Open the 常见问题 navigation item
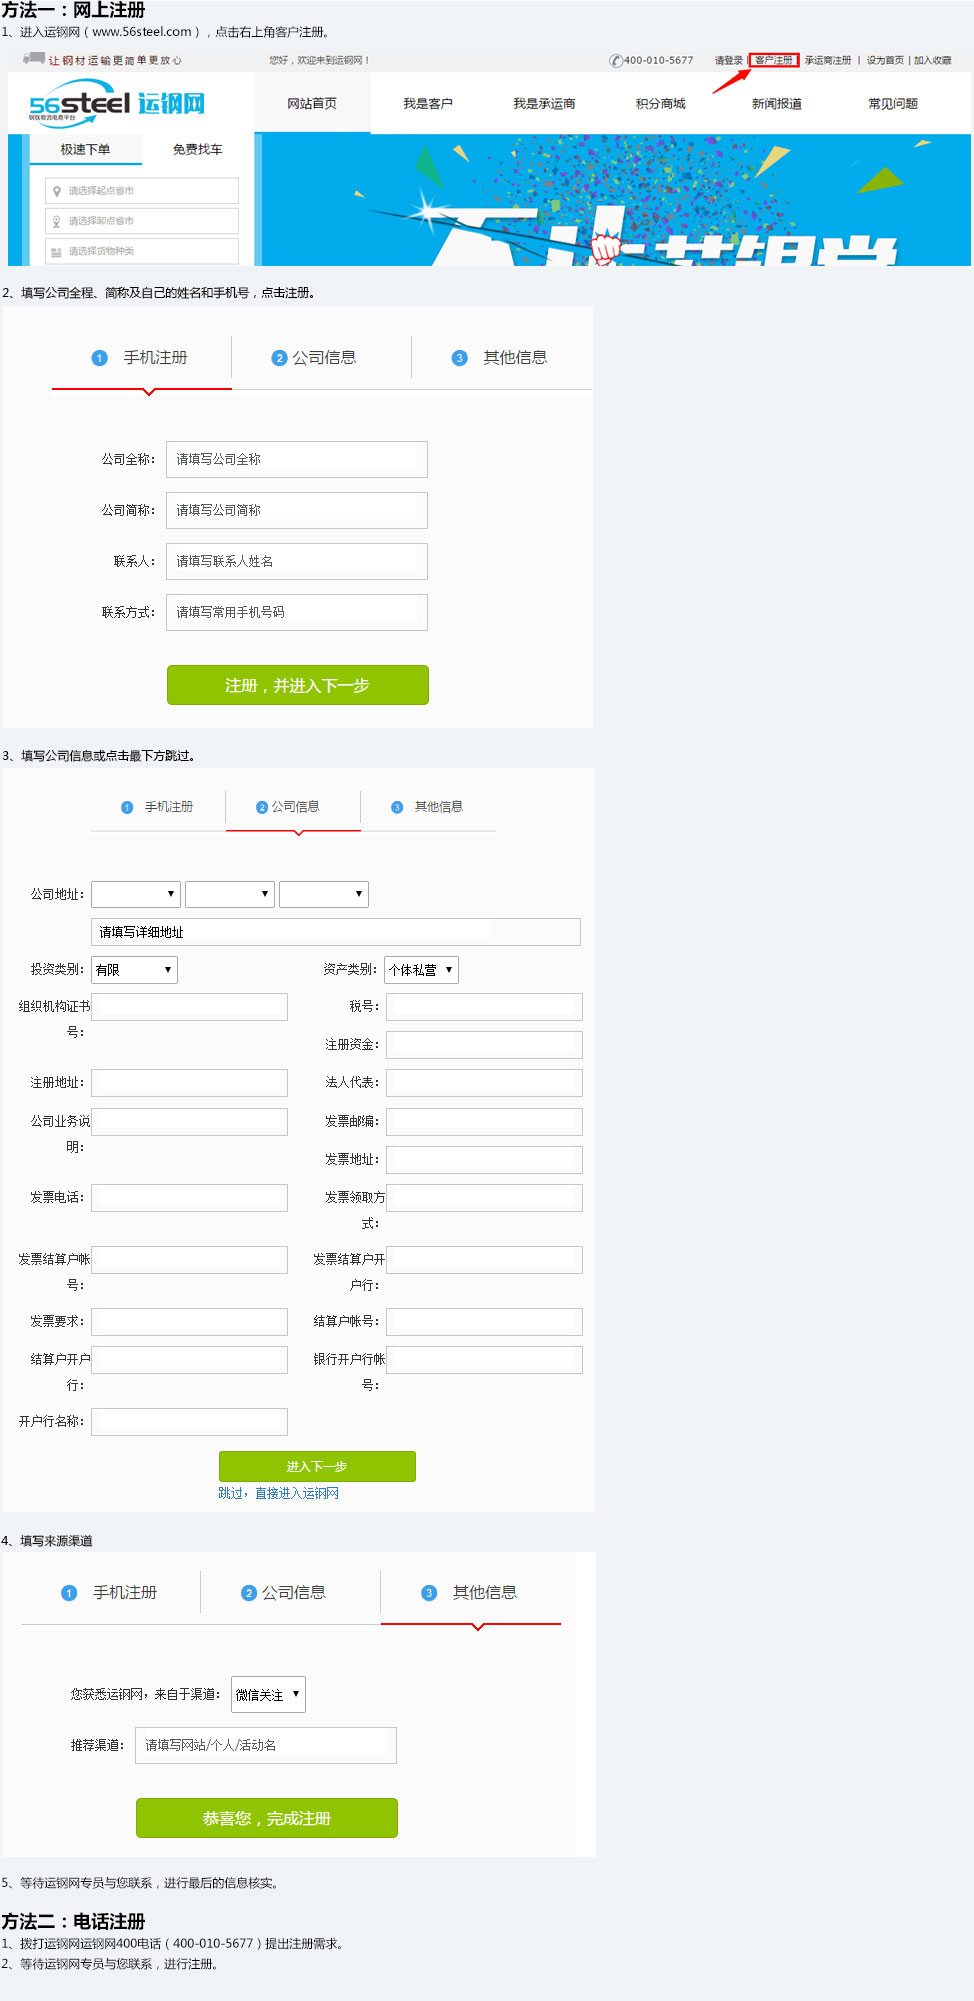Viewport: 974px width, 2001px height. [x=893, y=103]
